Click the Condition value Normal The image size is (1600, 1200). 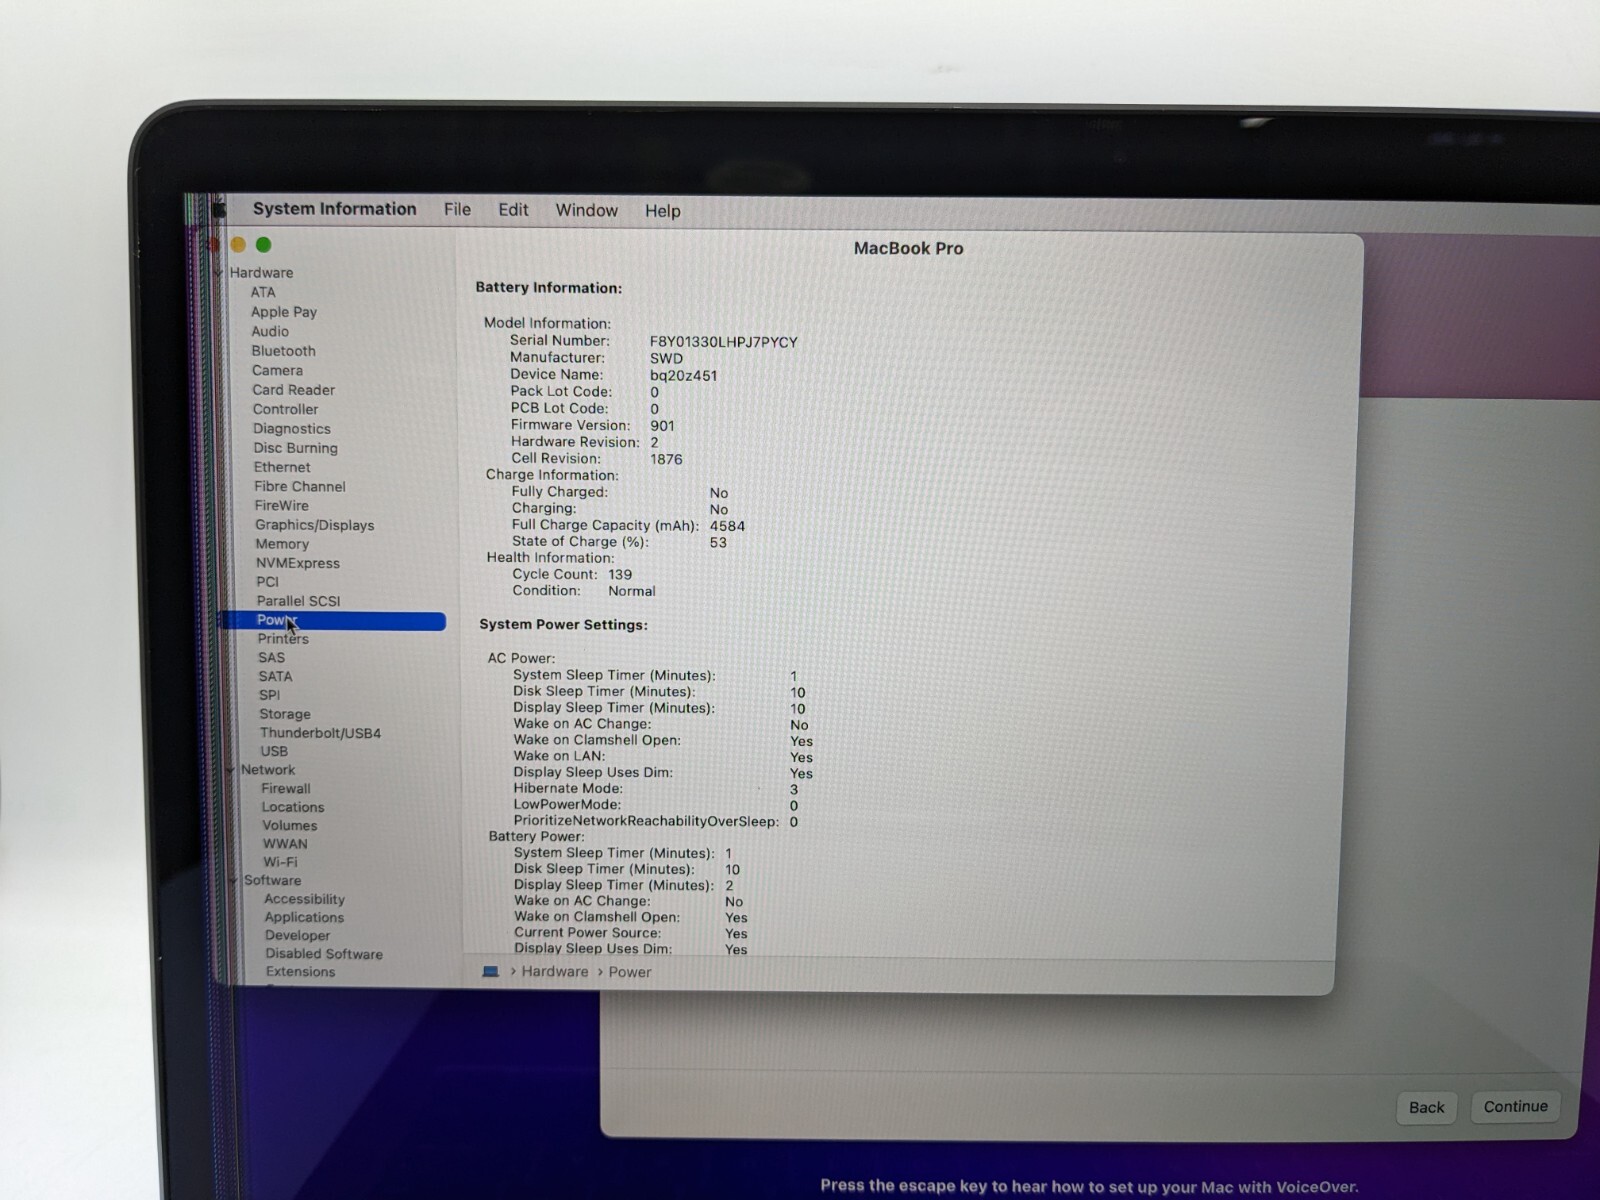click(632, 591)
